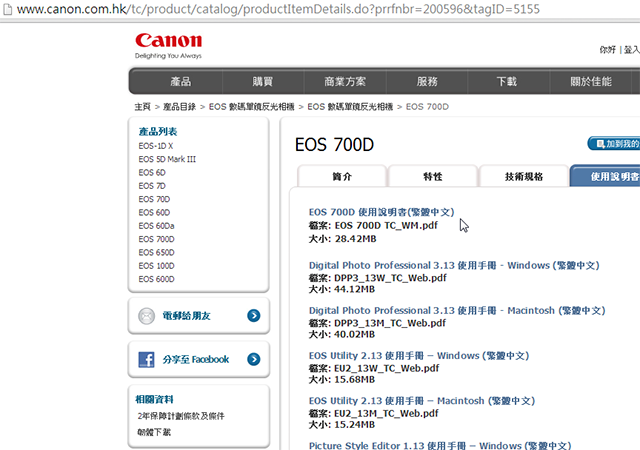Select EOS 700D in product list
The height and width of the screenshot is (450, 640).
[156, 239]
